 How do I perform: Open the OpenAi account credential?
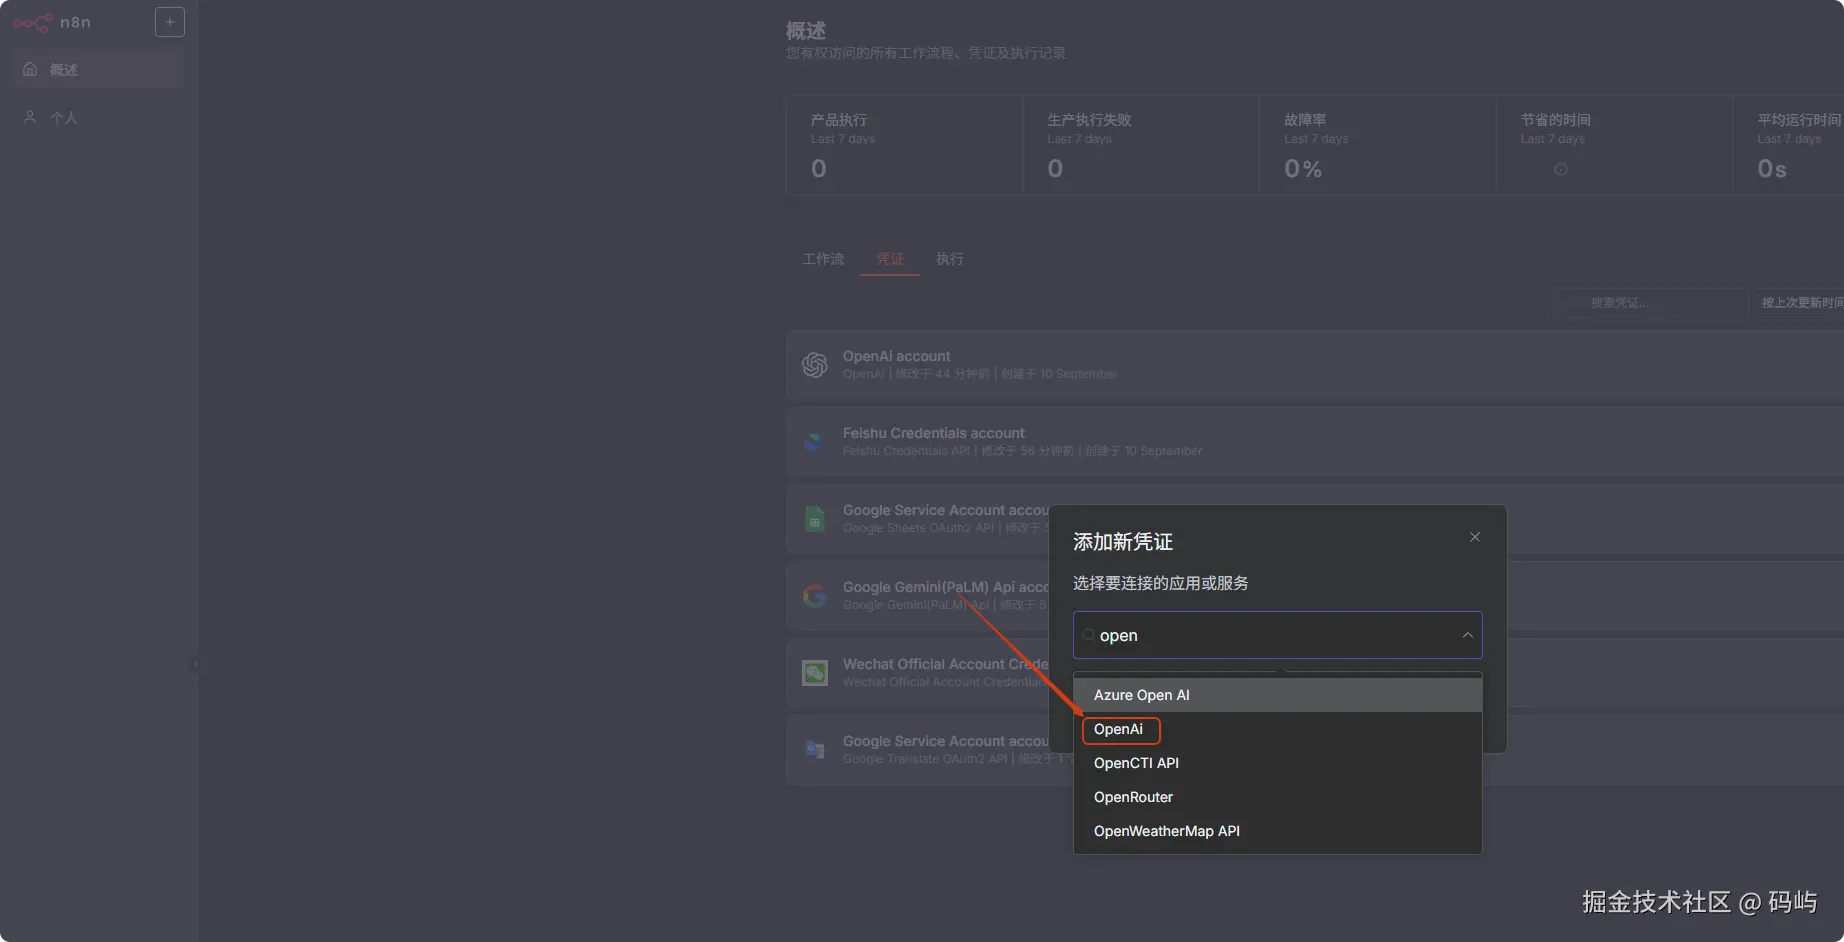tap(1315, 365)
